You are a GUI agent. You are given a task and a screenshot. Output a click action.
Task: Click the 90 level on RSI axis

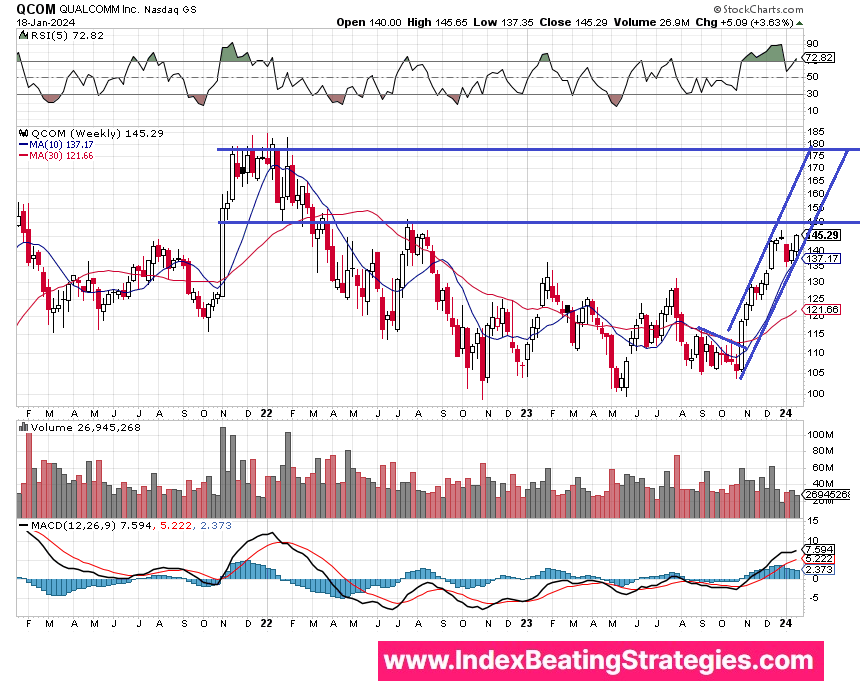point(812,44)
